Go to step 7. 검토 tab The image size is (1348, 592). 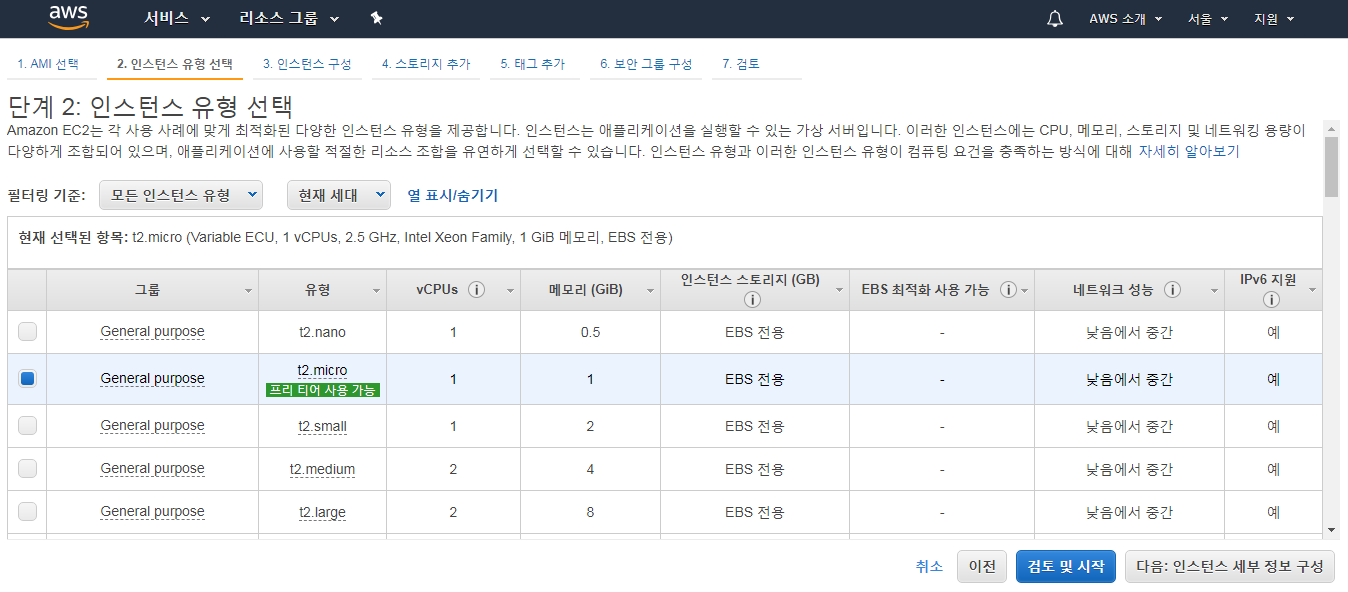pyautogui.click(x=741, y=64)
